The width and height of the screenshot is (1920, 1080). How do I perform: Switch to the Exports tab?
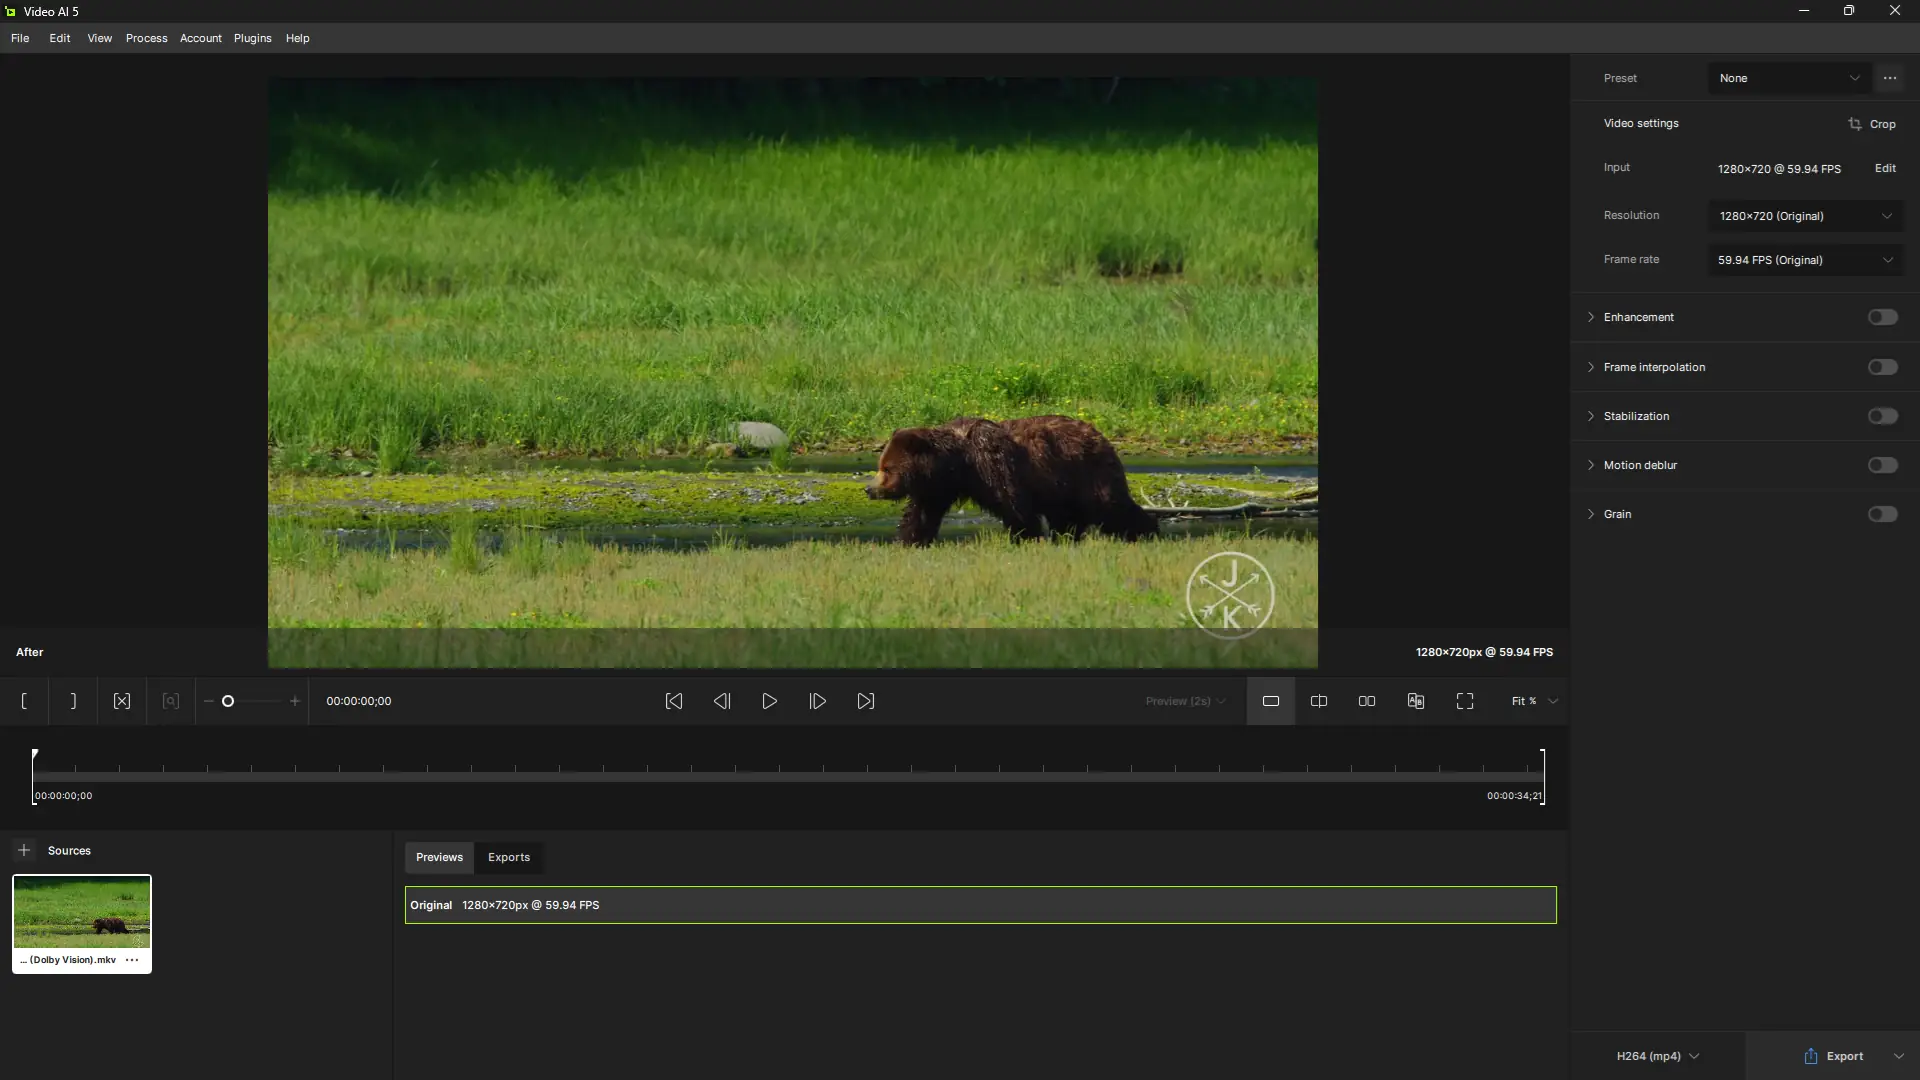509,857
